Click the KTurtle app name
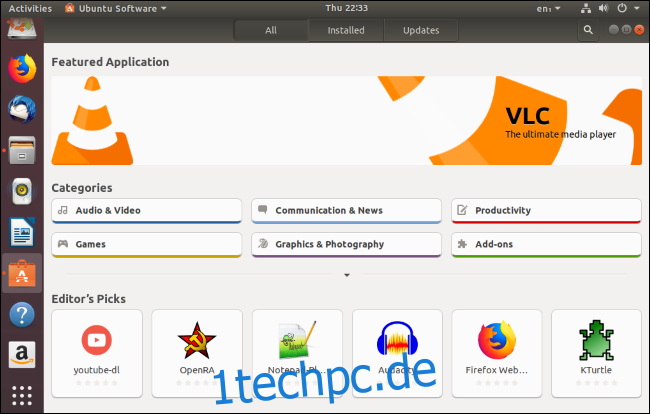The height and width of the screenshot is (414, 650). coord(596,370)
